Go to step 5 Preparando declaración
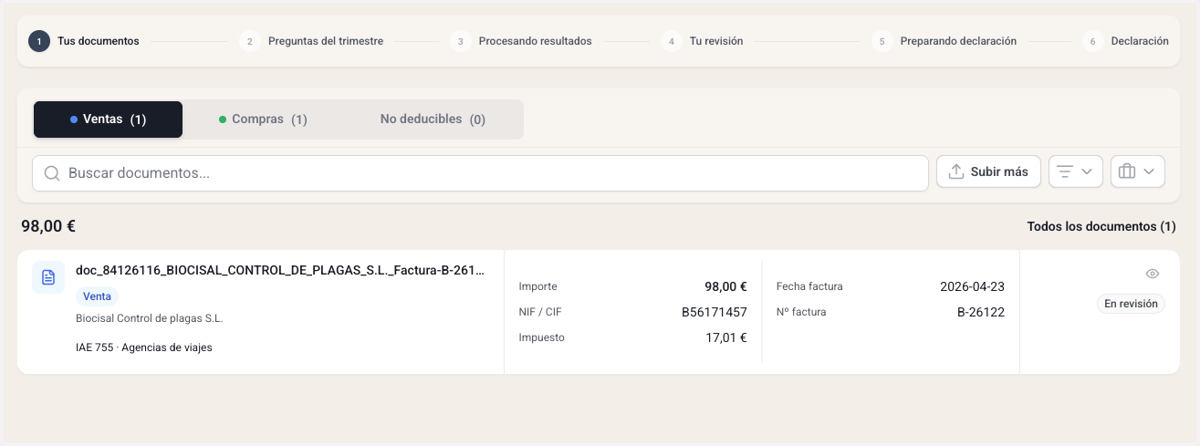Screen dimensions: 1200x446 click(944, 41)
